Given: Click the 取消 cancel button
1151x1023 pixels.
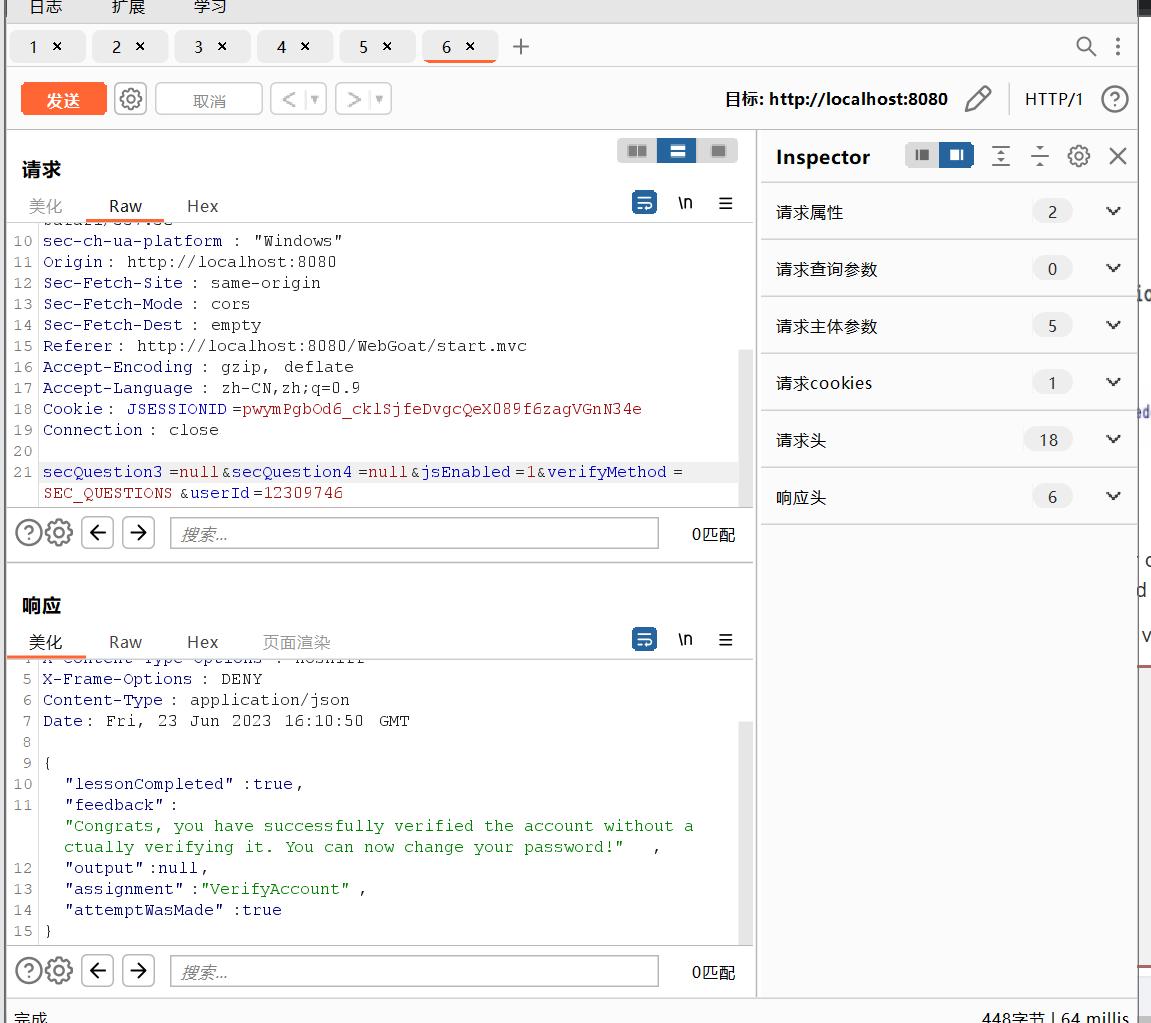Looking at the screenshot, I should (209, 100).
